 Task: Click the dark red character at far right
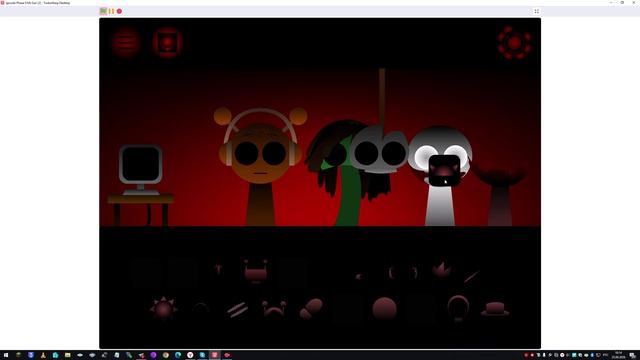pyautogui.click(x=499, y=196)
